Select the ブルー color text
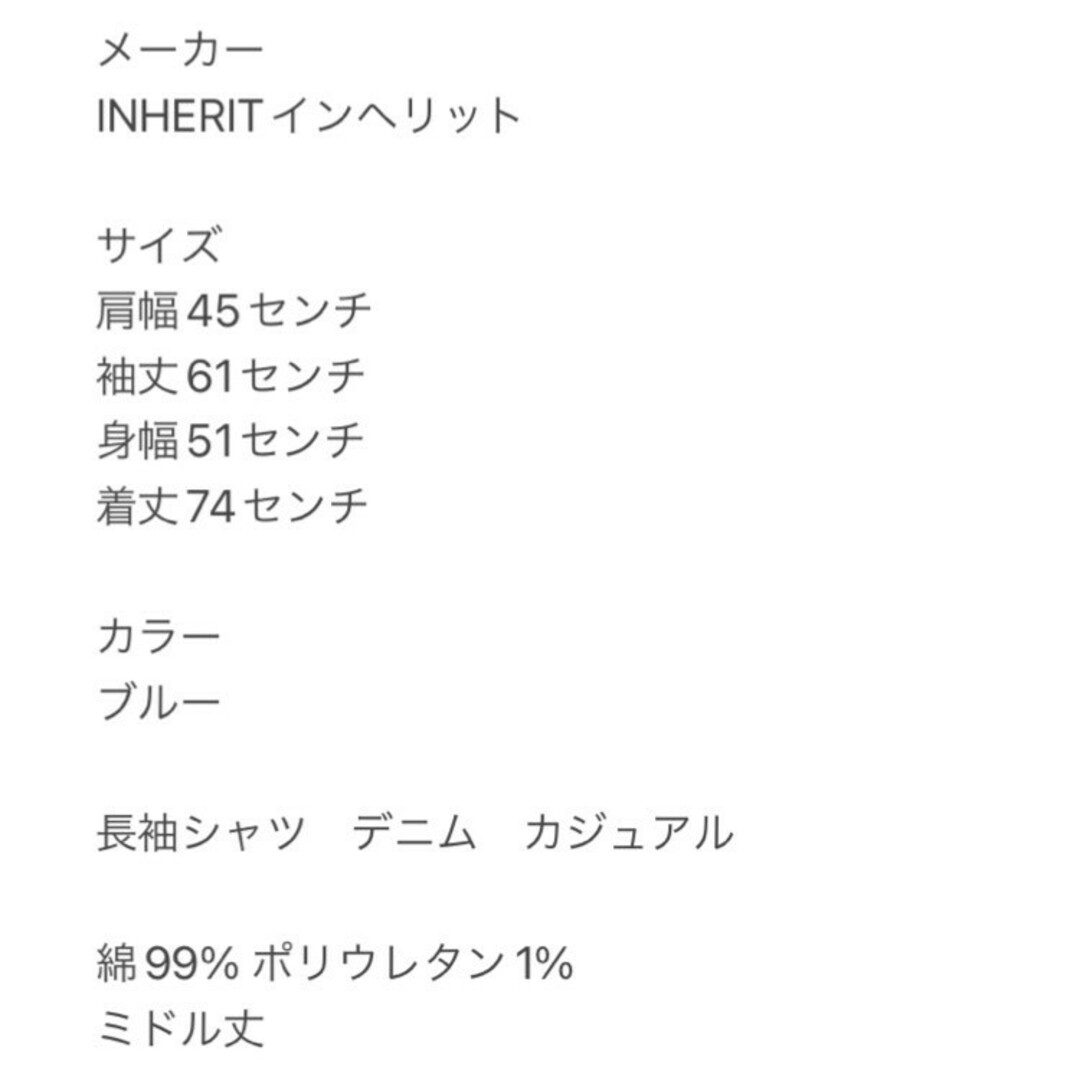The image size is (1080, 1080). coord(159,702)
